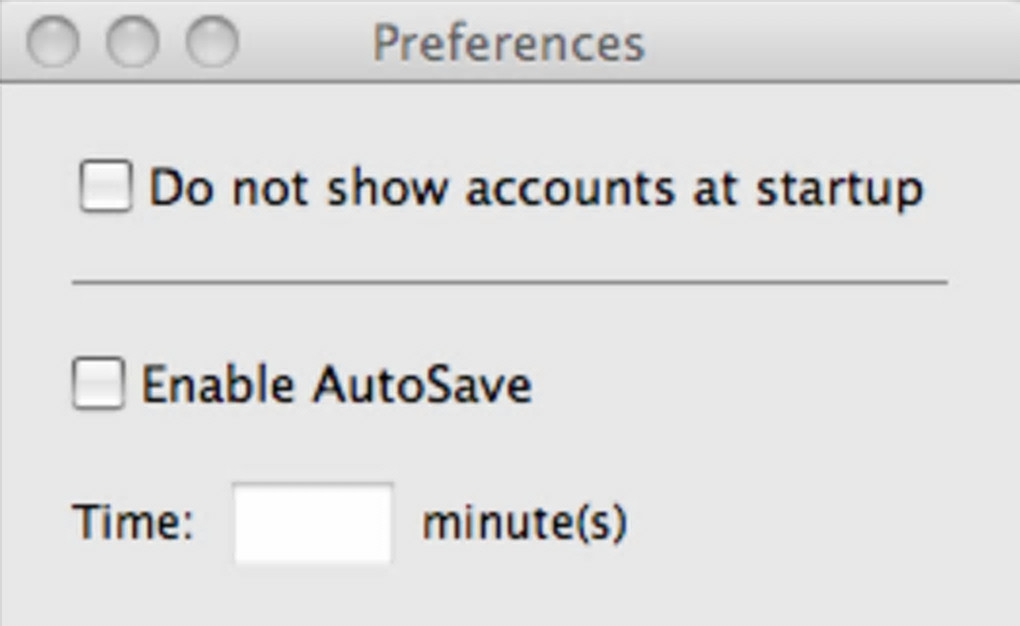The height and width of the screenshot is (626, 1020).
Task: Click the "Do not show accounts at startup" label
Action: [x=535, y=188]
